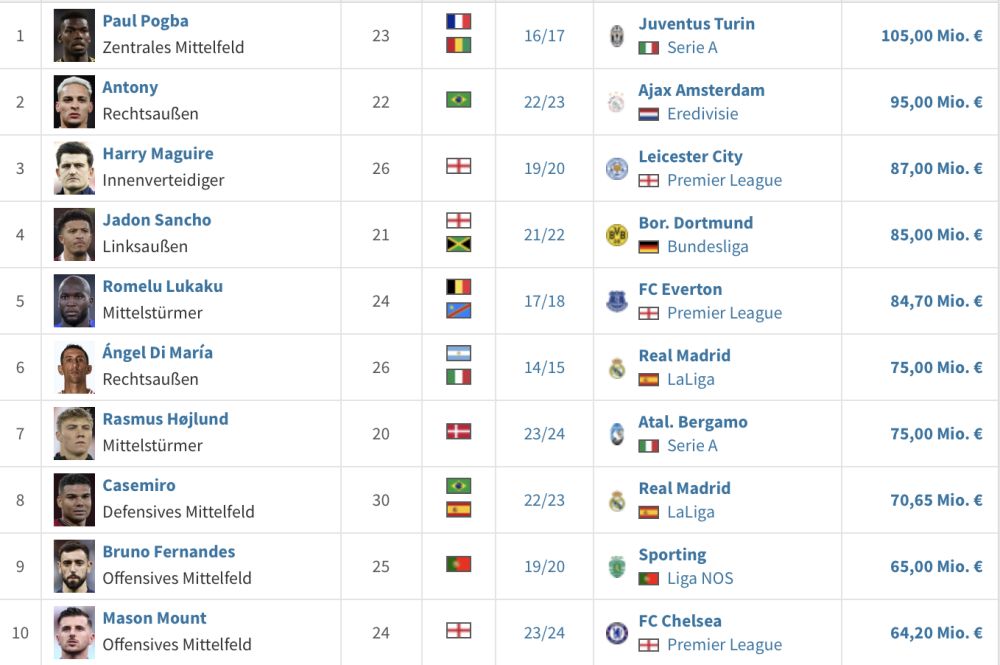
Task: Click the FC Chelsea club crest
Action: pyautogui.click(x=617, y=633)
